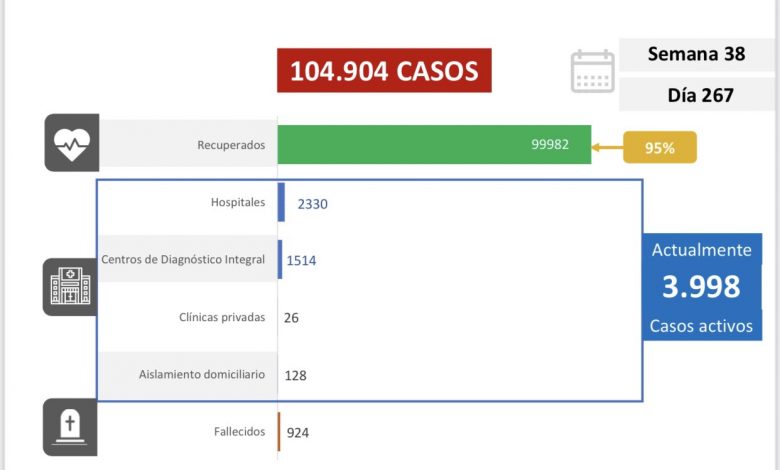Click the yellow 95% badge

(x=660, y=147)
